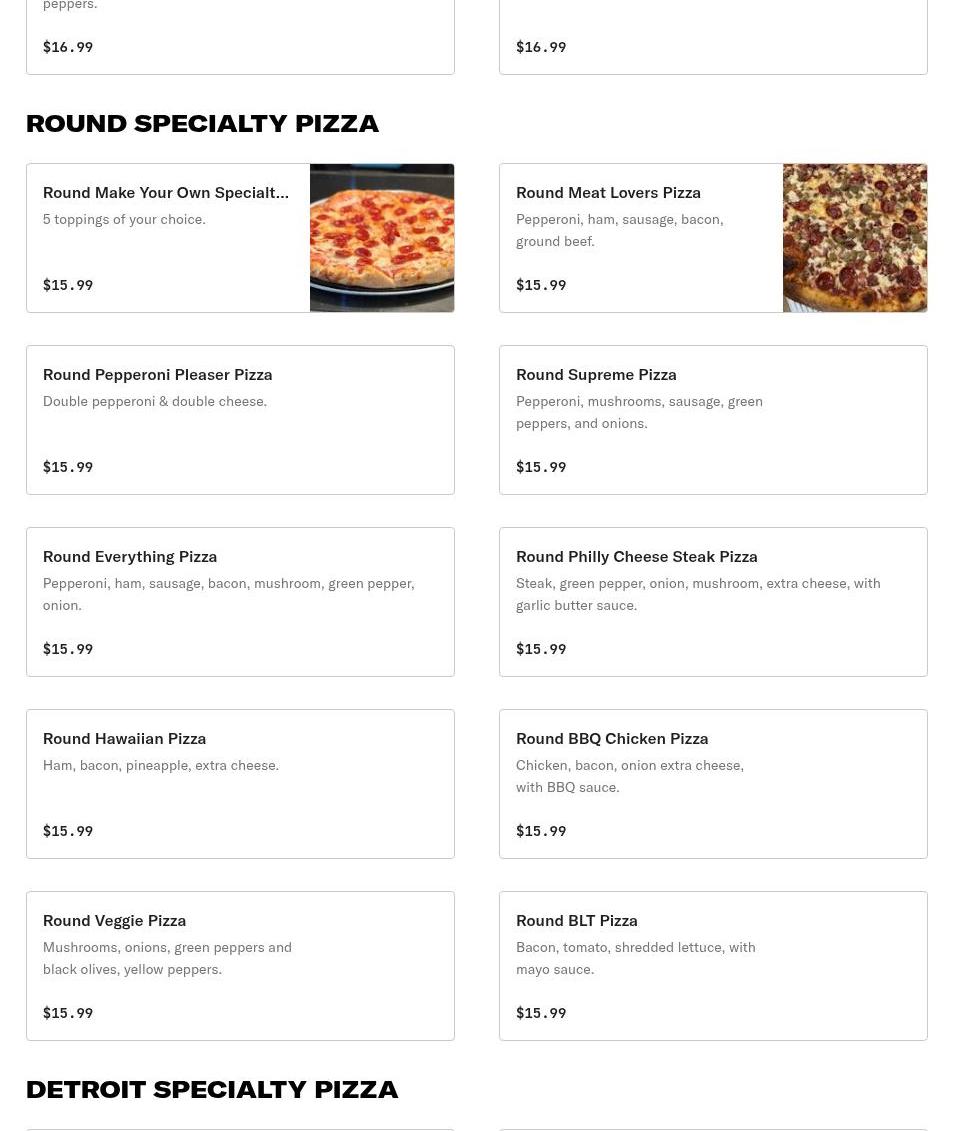Open the first item priced $16.99
970x1131 pixels.
[x=240, y=37]
